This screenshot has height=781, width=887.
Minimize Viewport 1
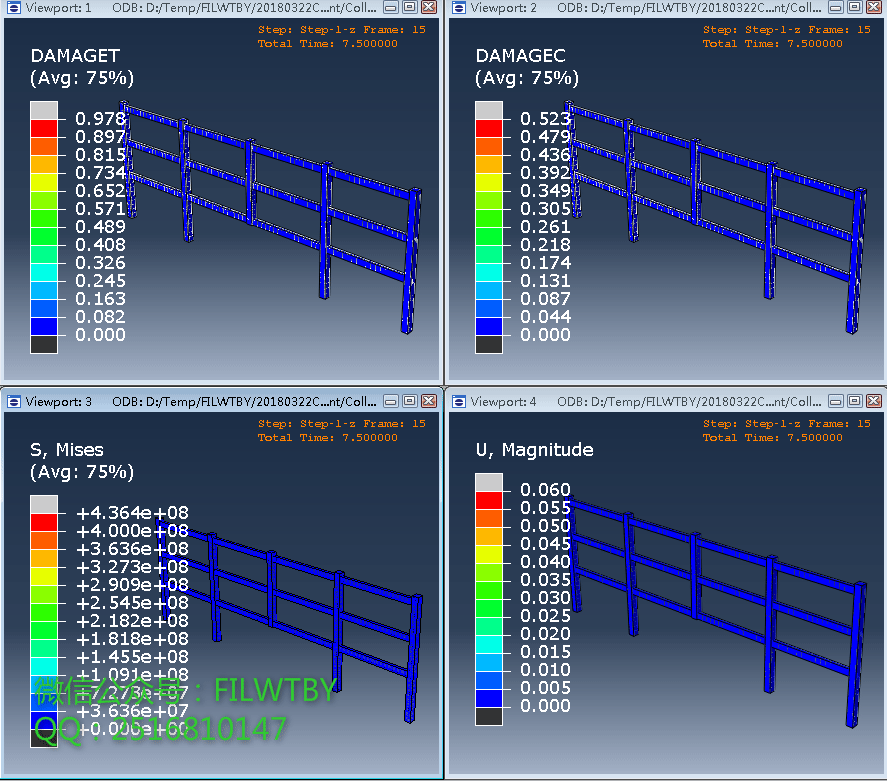(x=390, y=7)
